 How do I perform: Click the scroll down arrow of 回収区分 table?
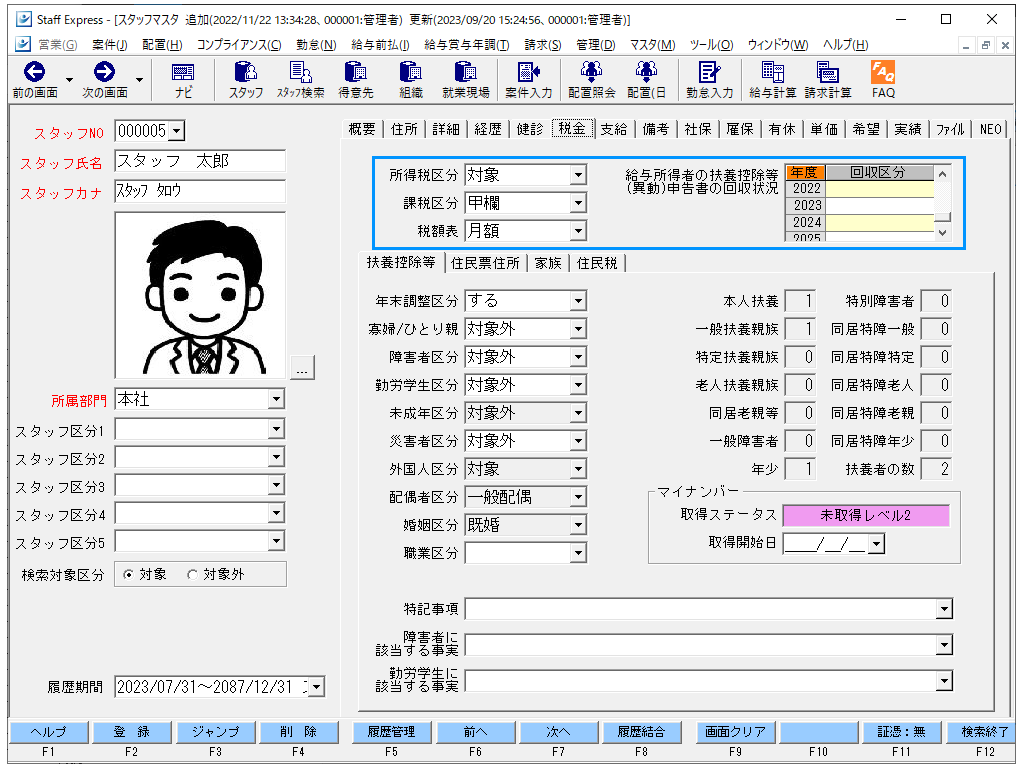coord(942,233)
